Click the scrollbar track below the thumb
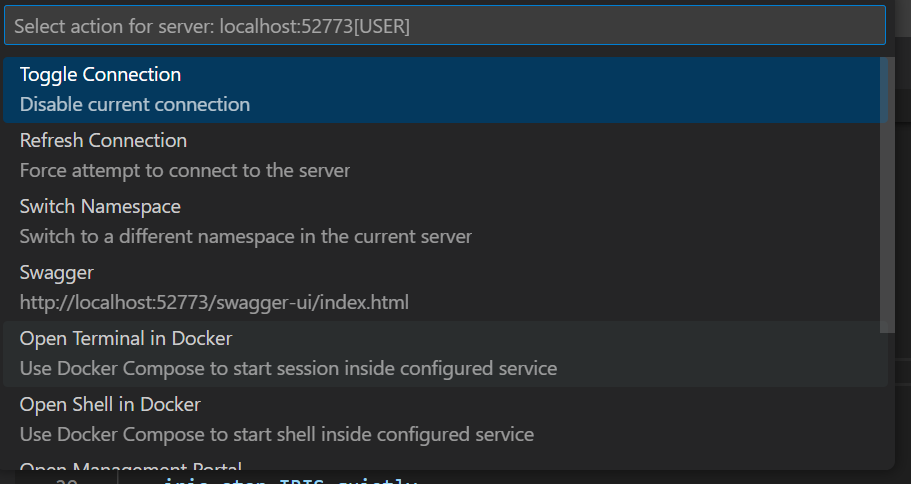Image resolution: width=911 pixels, height=484 pixels. pyautogui.click(x=885, y=400)
